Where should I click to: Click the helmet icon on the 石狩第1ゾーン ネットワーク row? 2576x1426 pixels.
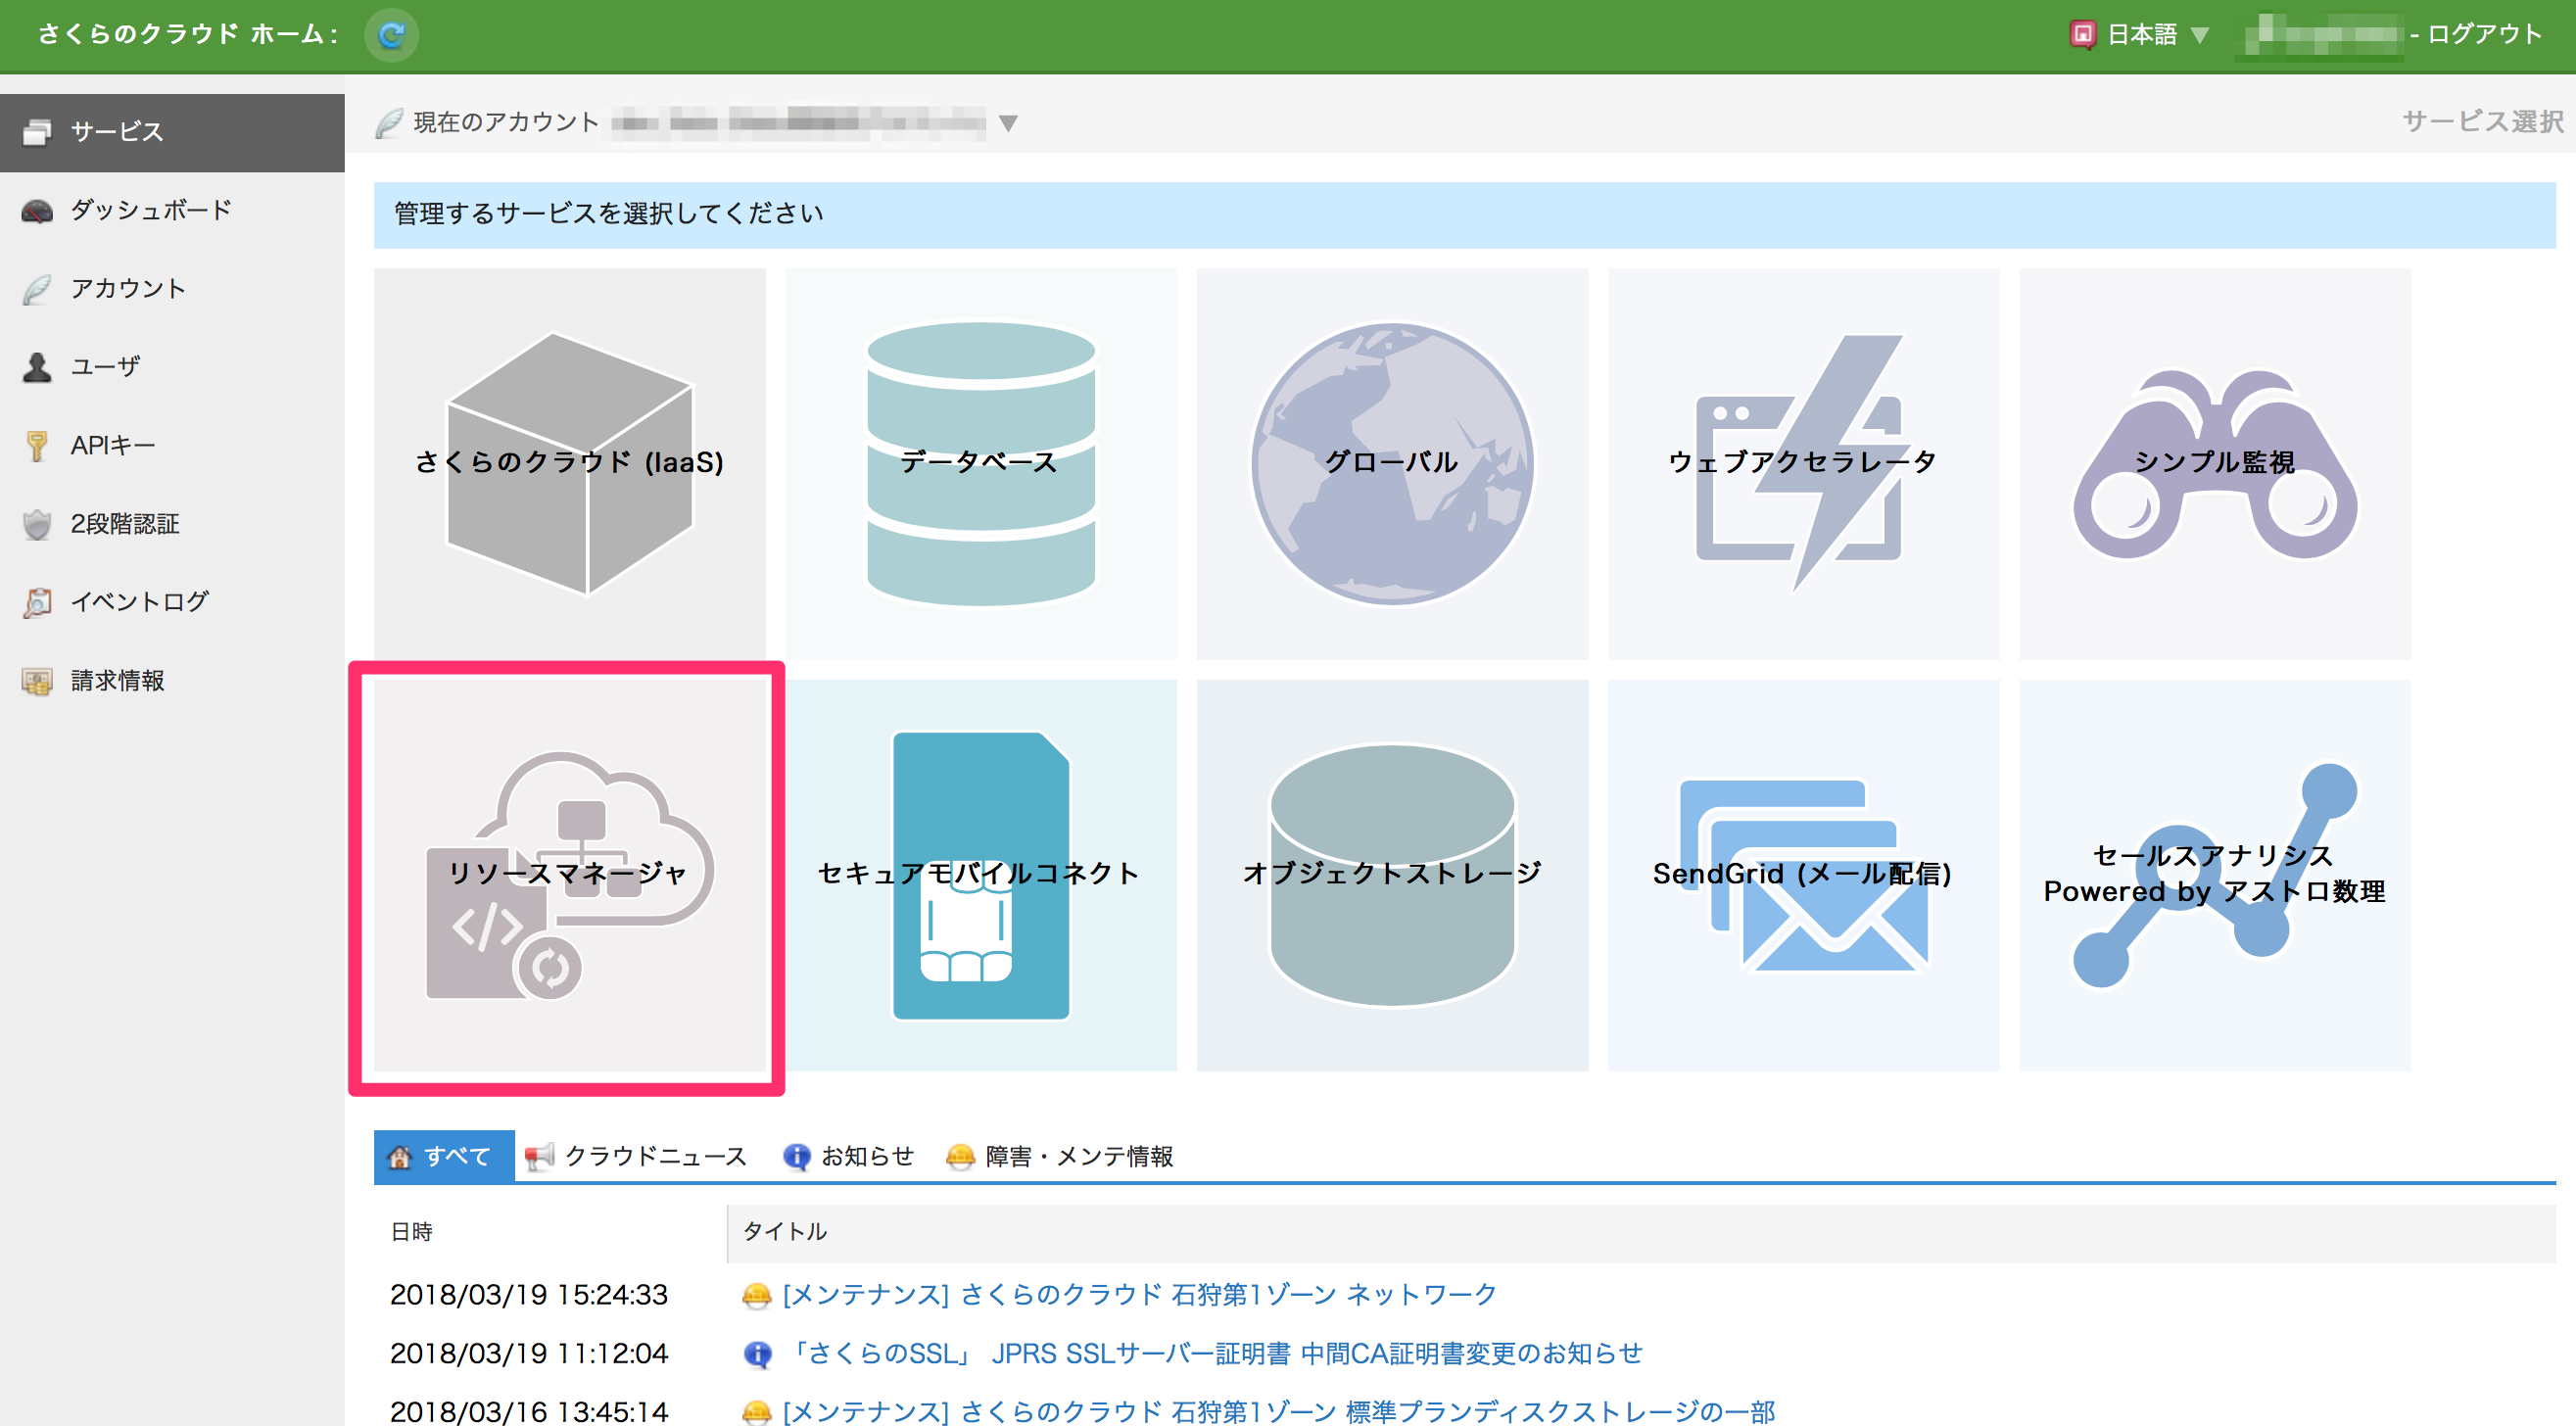pyautogui.click(x=757, y=1296)
